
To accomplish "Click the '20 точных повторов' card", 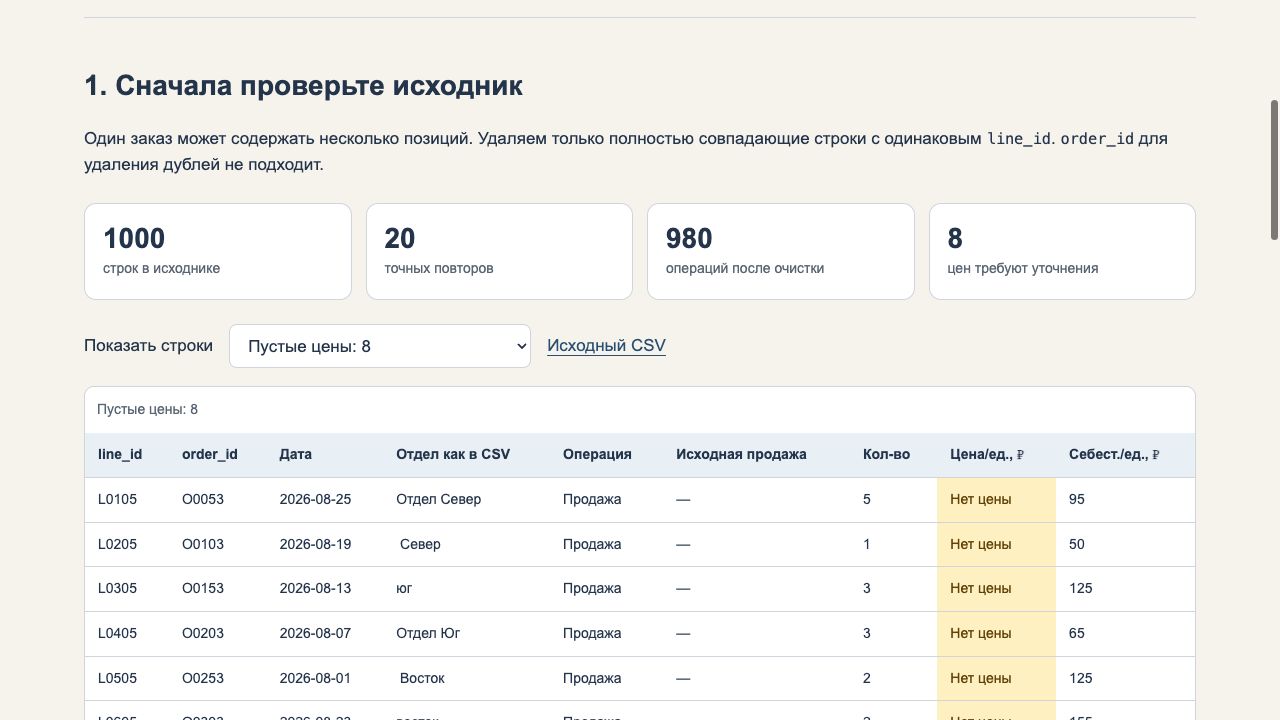I will pos(499,251).
